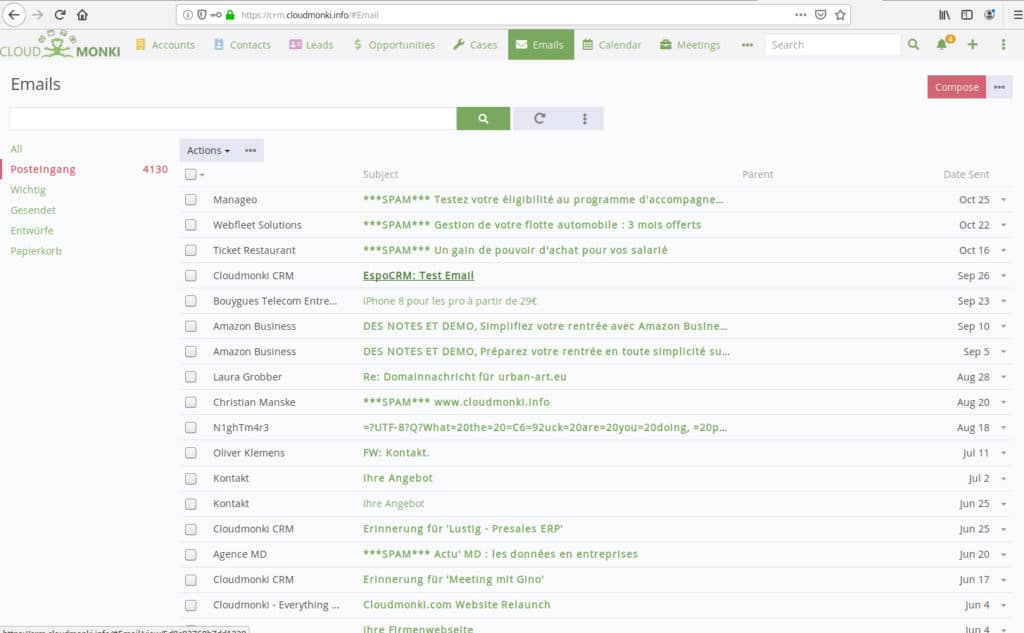Open row menu for the Oct 25 email
This screenshot has height=633, width=1024.
(x=1003, y=199)
